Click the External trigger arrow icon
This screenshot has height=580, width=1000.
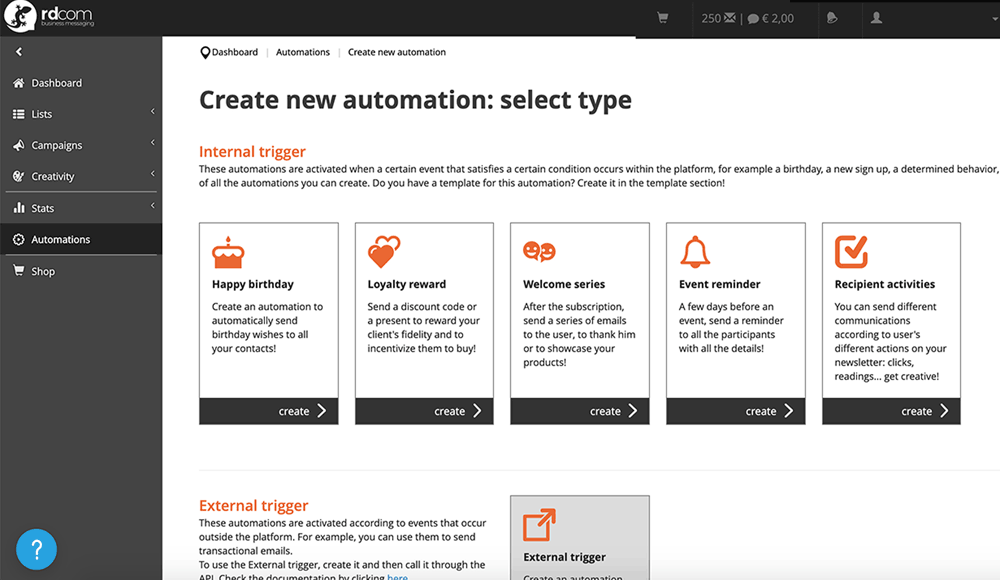coord(539,525)
